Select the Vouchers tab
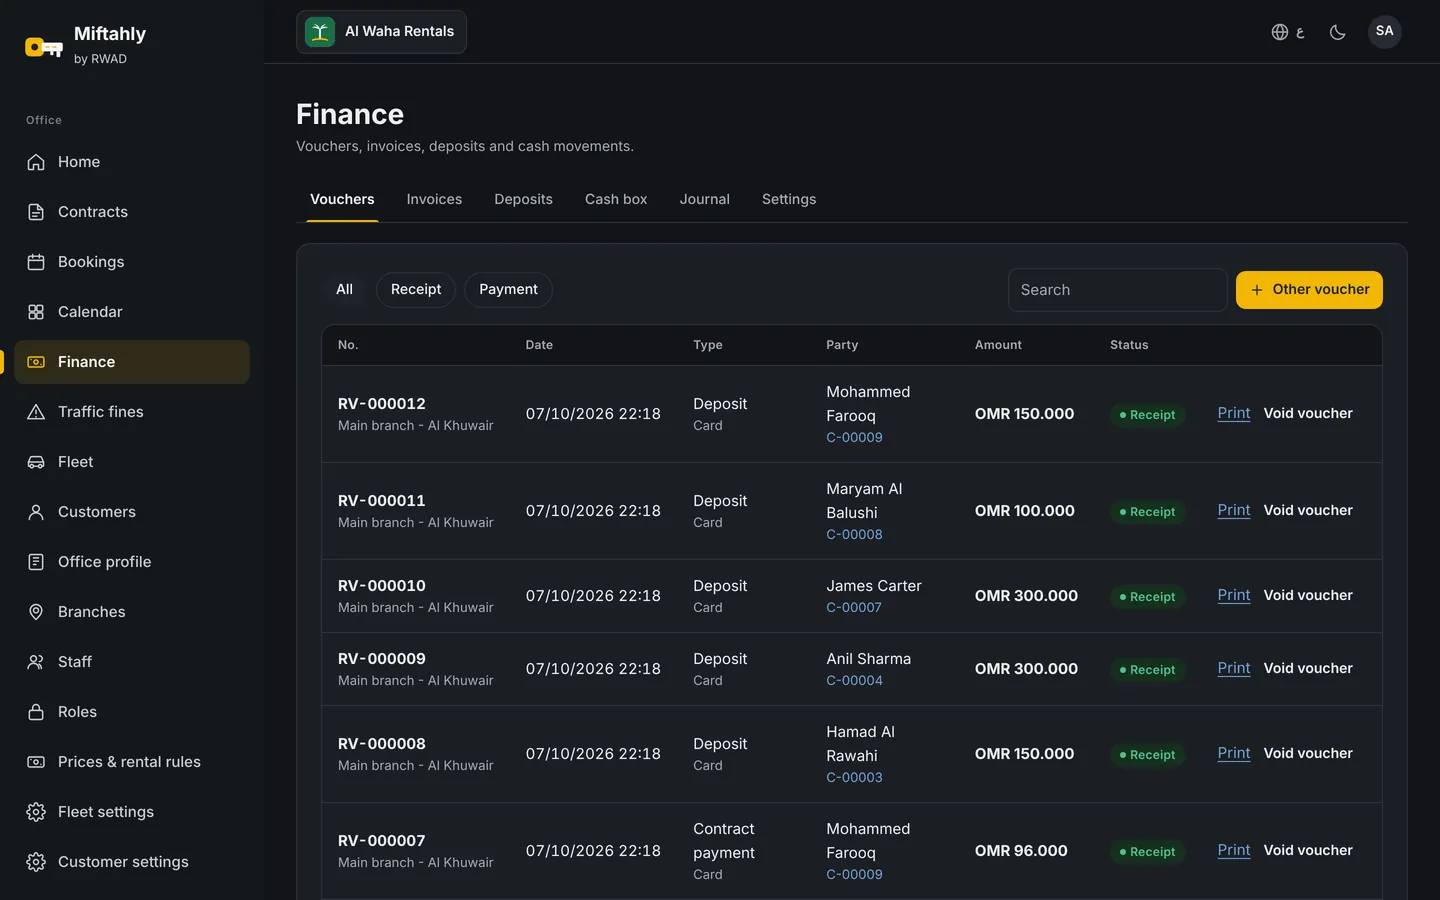1440x900 pixels. click(x=342, y=199)
